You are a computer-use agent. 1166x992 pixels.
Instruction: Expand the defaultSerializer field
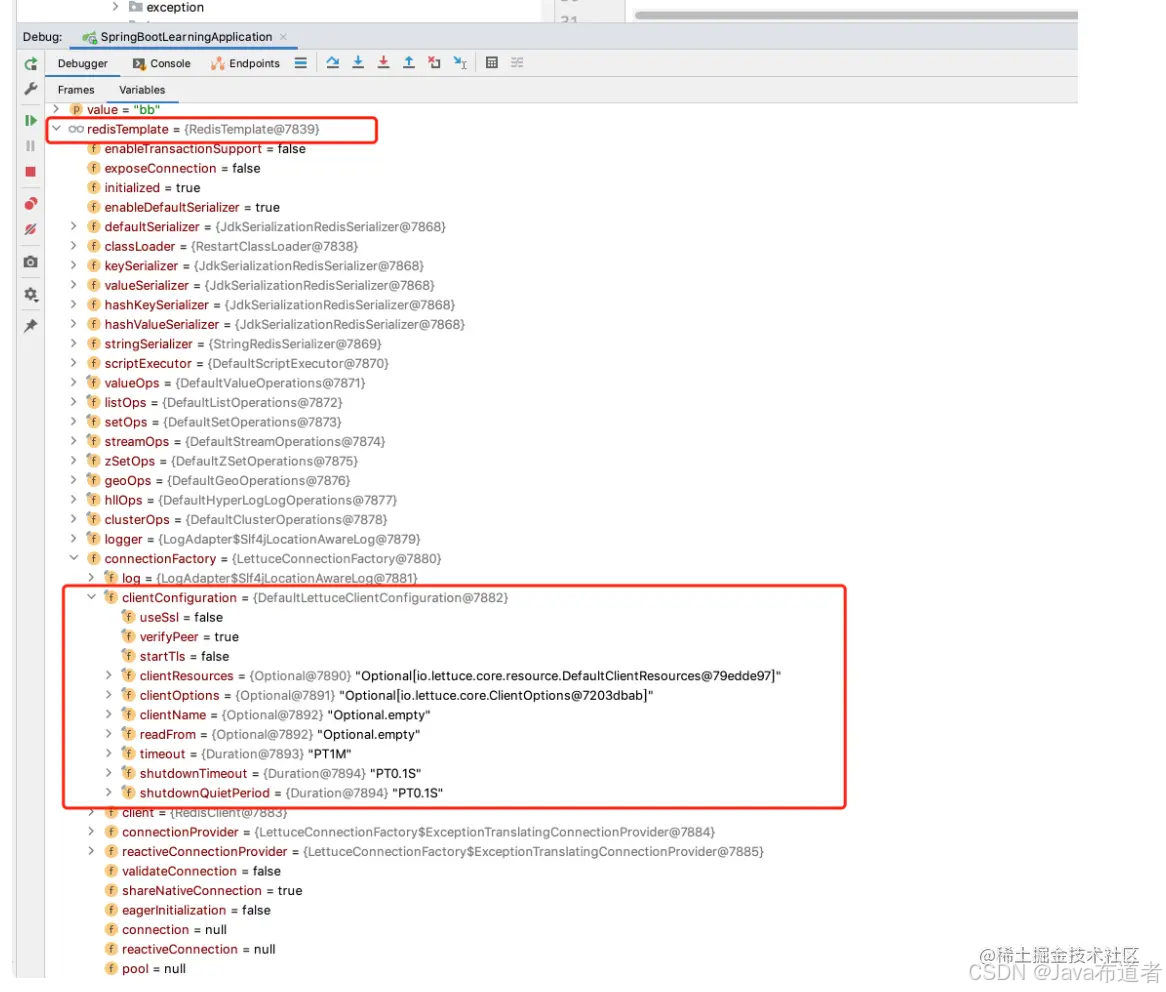(x=74, y=226)
